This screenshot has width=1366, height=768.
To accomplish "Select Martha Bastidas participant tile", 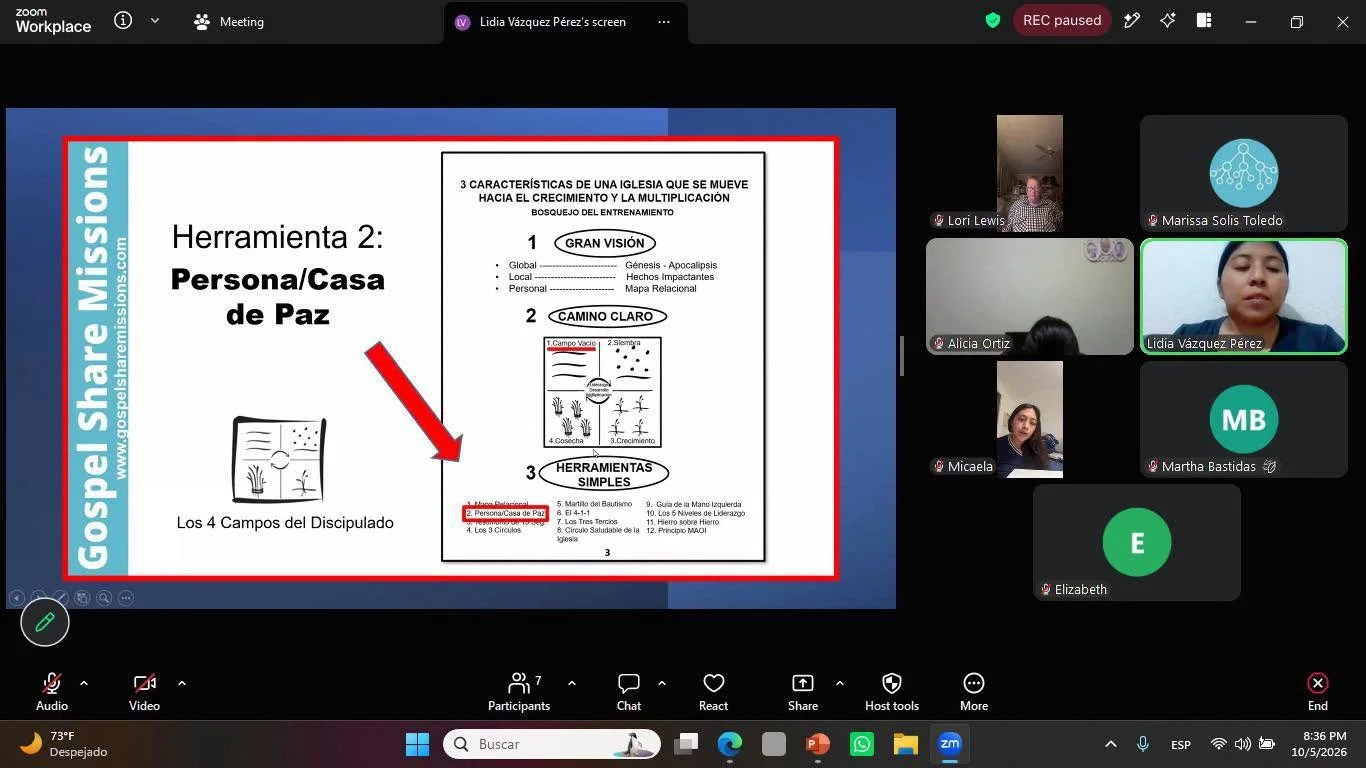I will pyautogui.click(x=1243, y=419).
